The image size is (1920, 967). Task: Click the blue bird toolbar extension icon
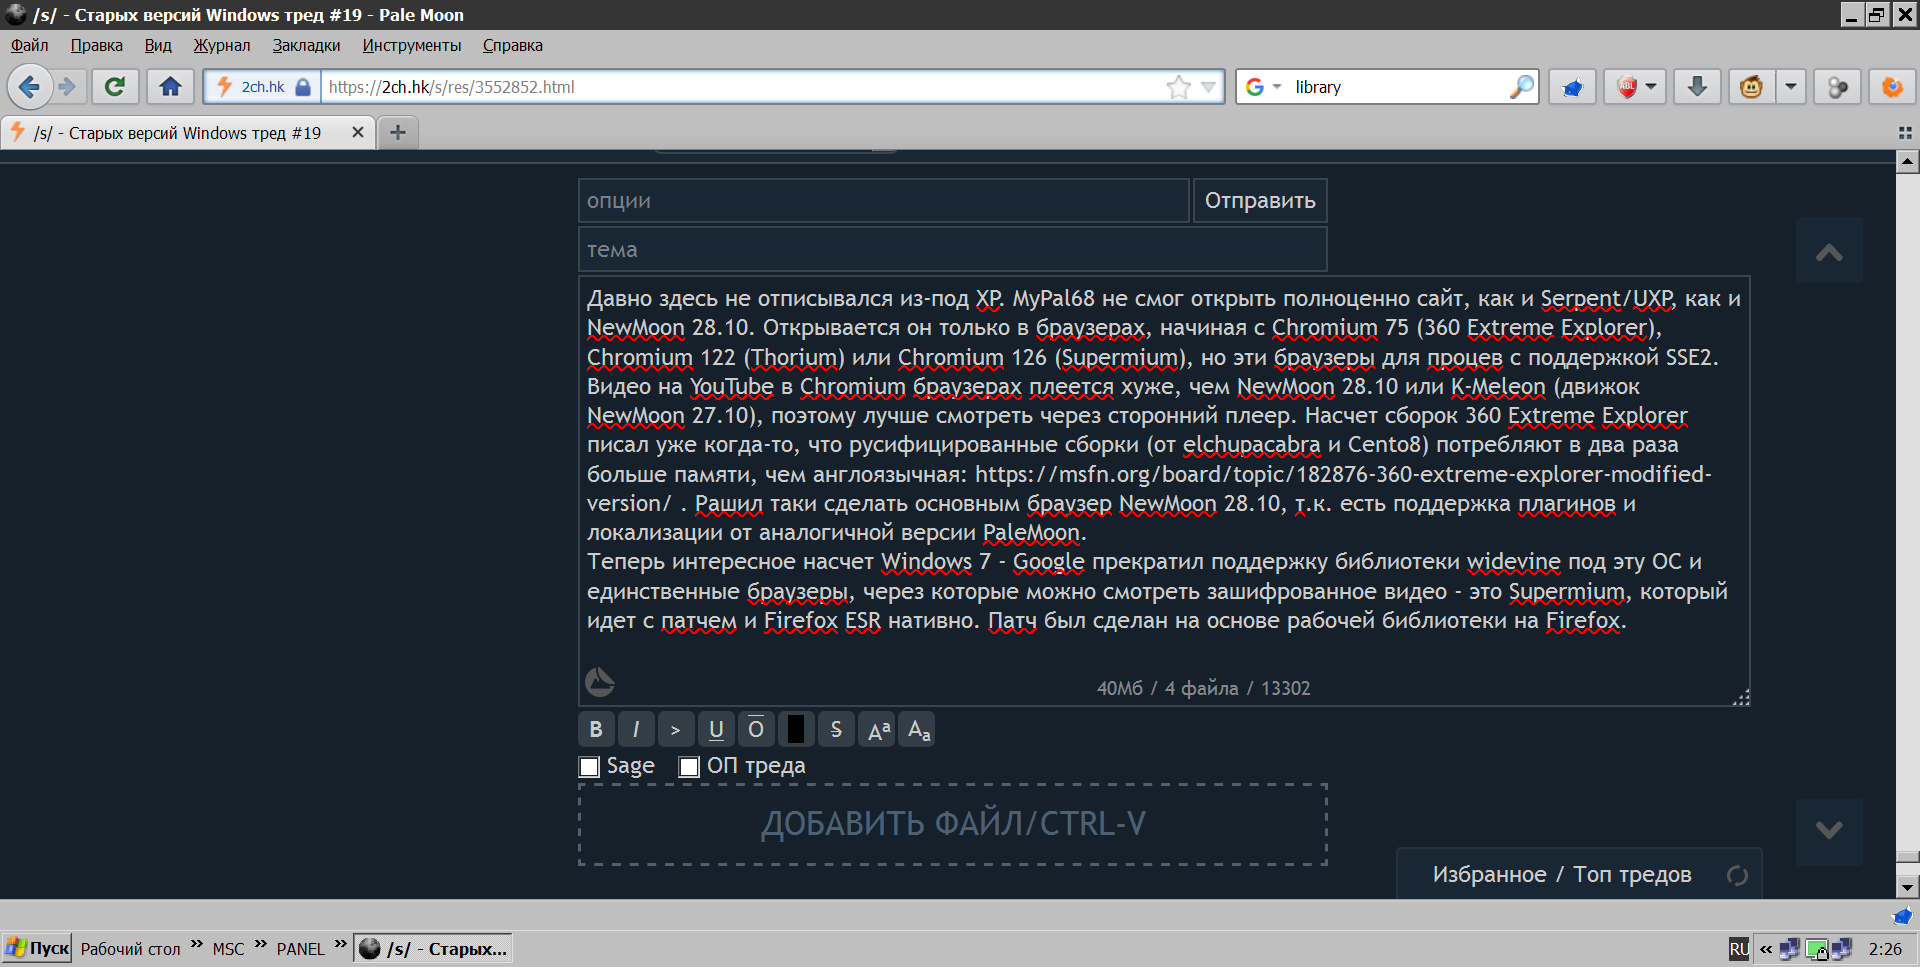click(1572, 87)
